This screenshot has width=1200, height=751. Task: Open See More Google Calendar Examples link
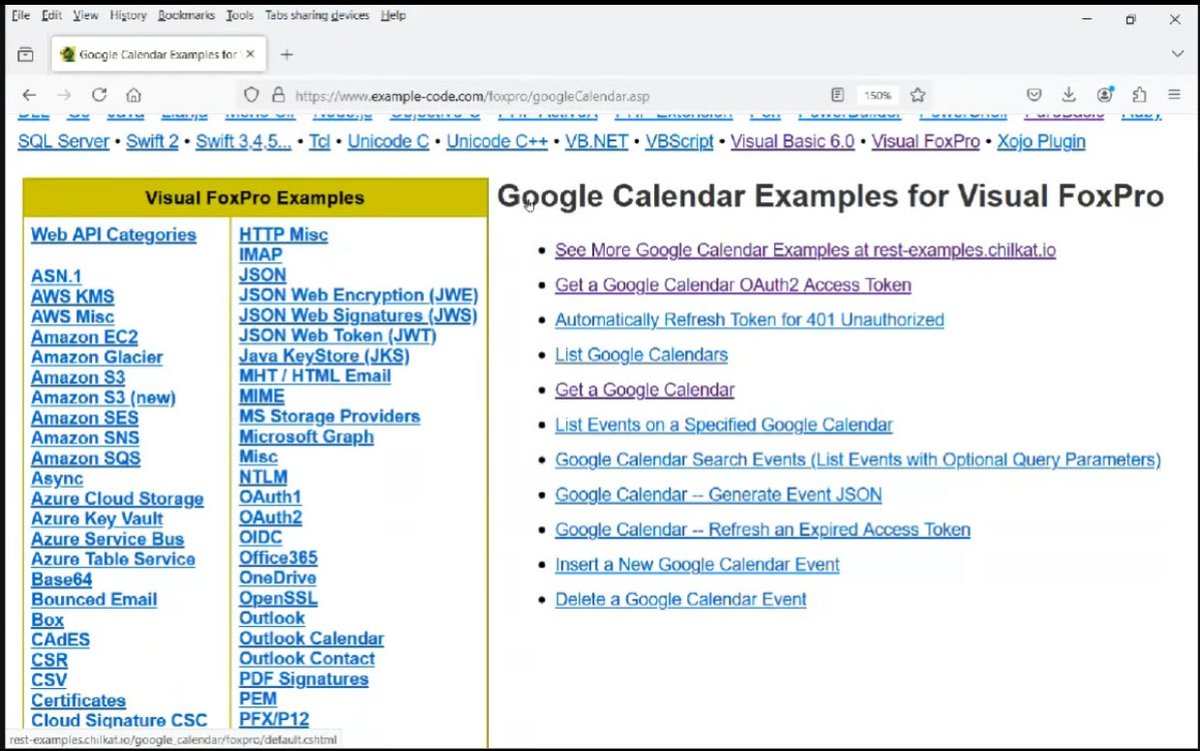(806, 250)
